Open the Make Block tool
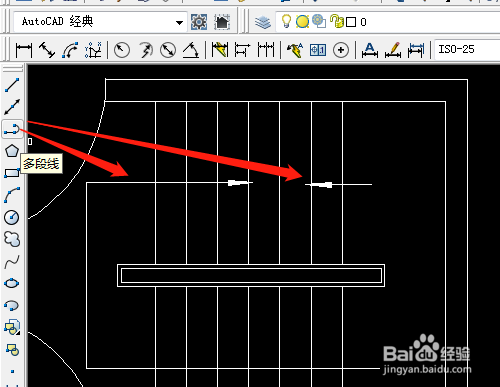Screen dimensions: 500x387 point(12,350)
